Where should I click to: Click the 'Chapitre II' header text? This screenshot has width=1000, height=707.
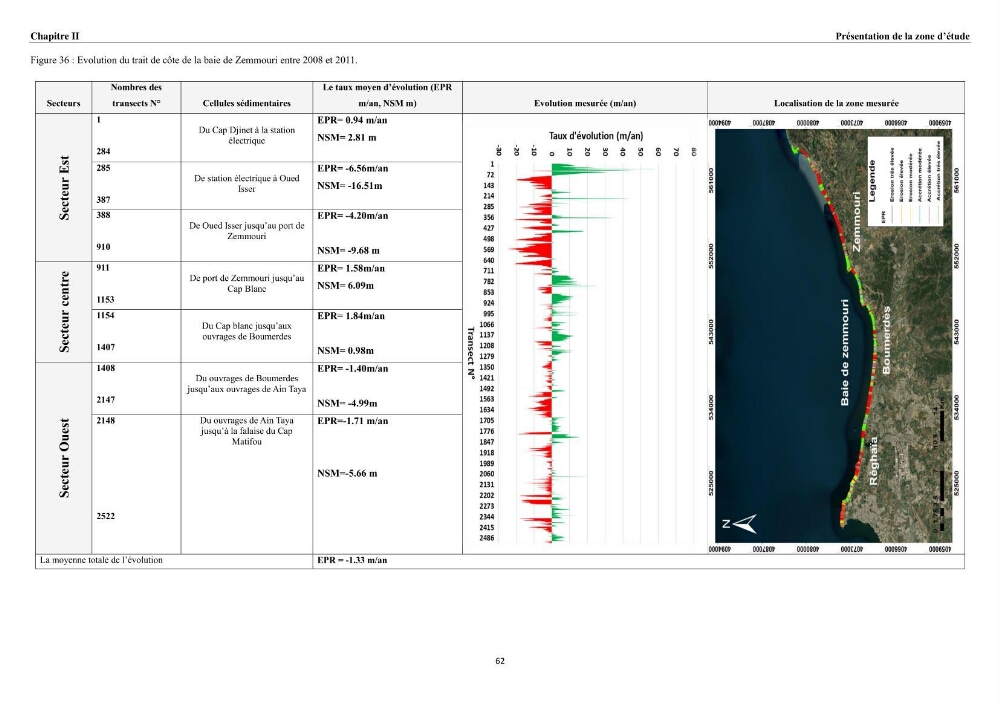55,36
